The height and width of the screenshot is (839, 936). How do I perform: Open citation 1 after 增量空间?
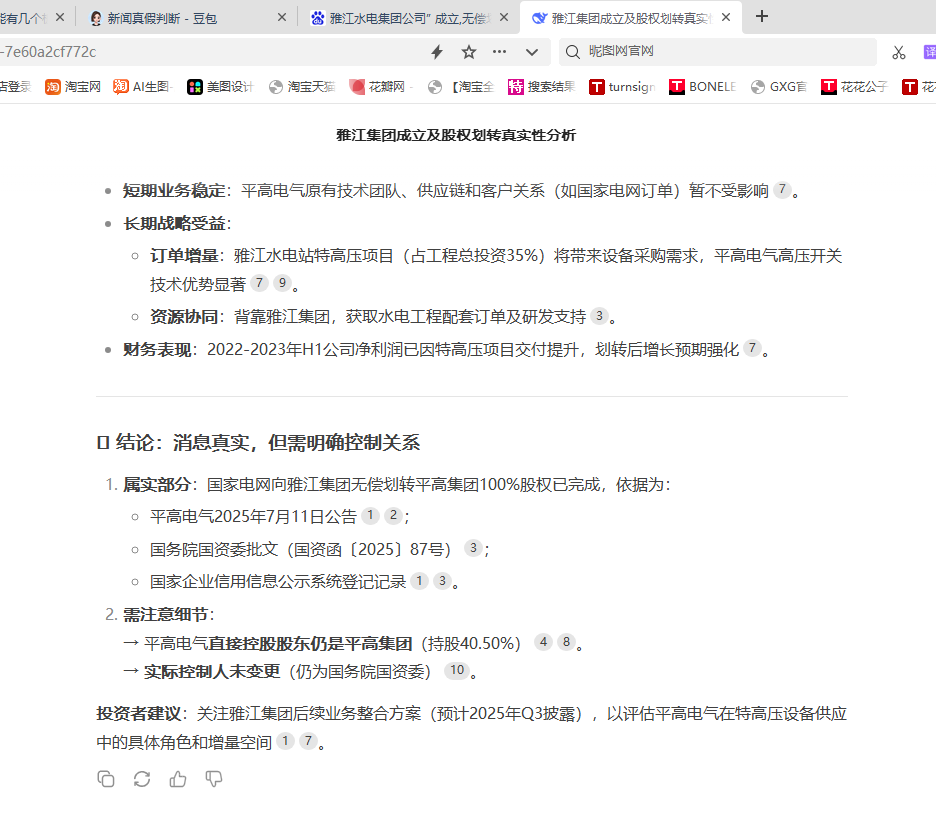click(x=285, y=741)
